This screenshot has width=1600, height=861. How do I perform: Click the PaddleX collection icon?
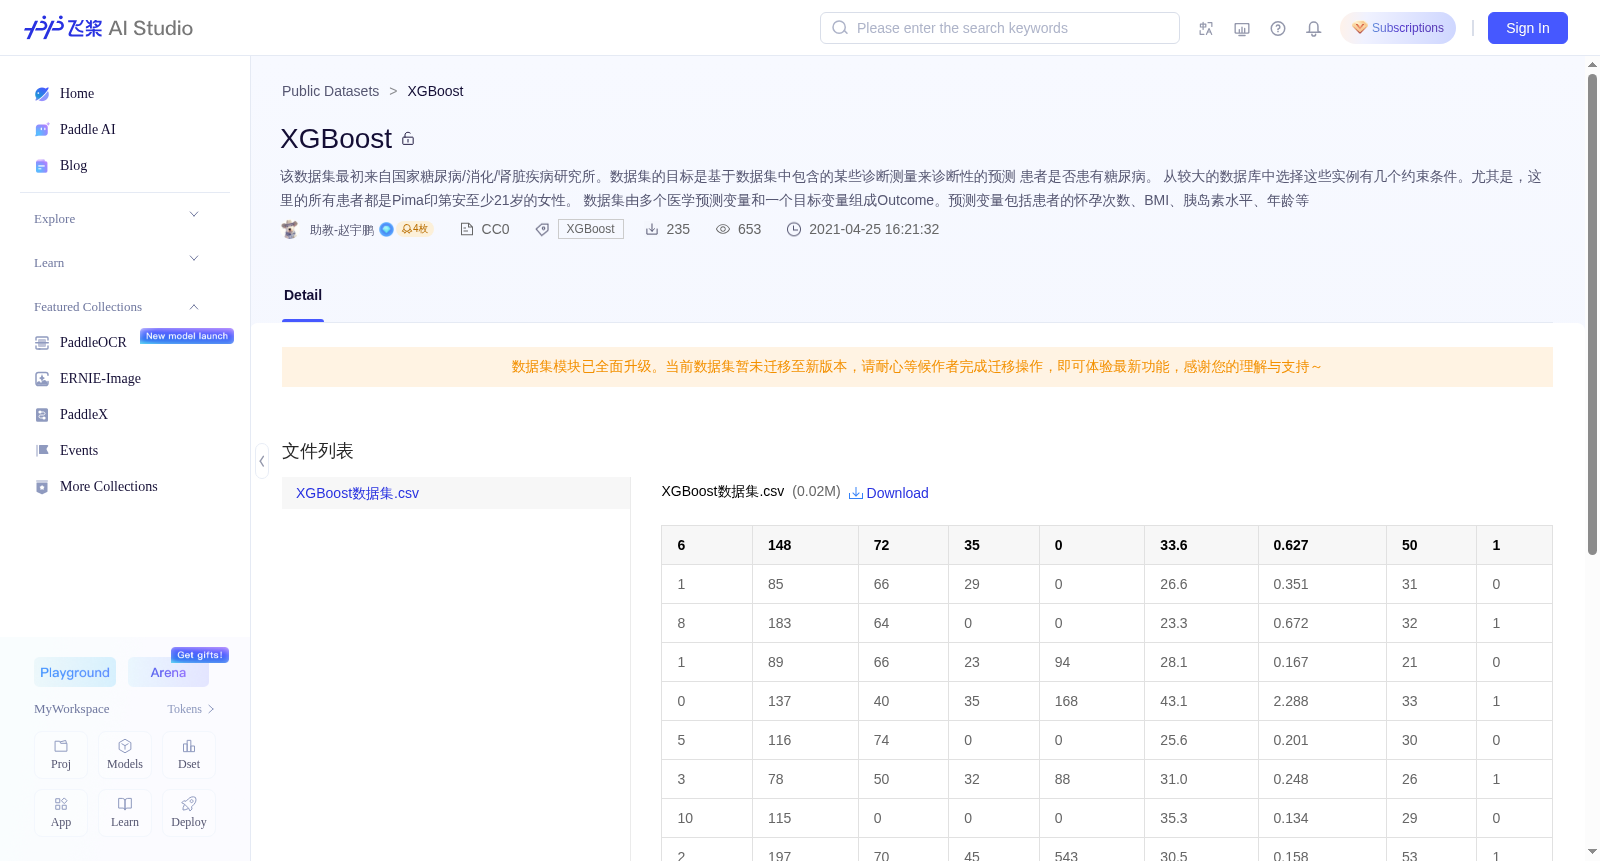[42, 415]
